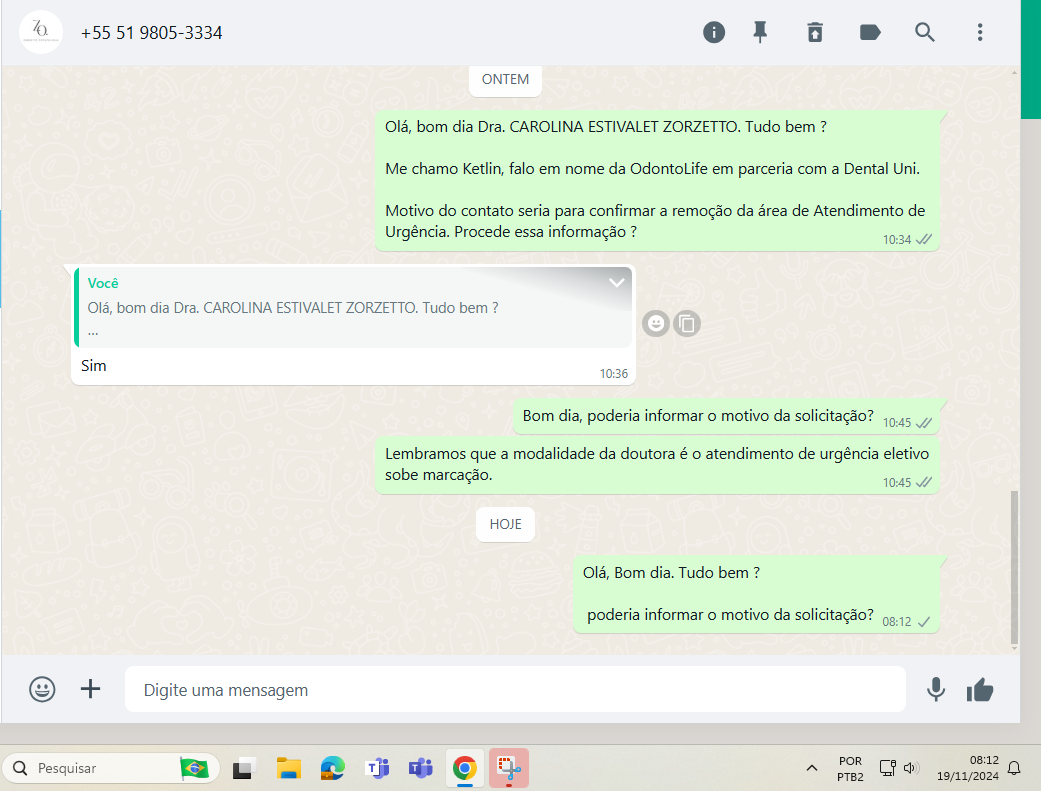Open Task View on the taskbar
The image size is (1041, 791).
coord(244,768)
